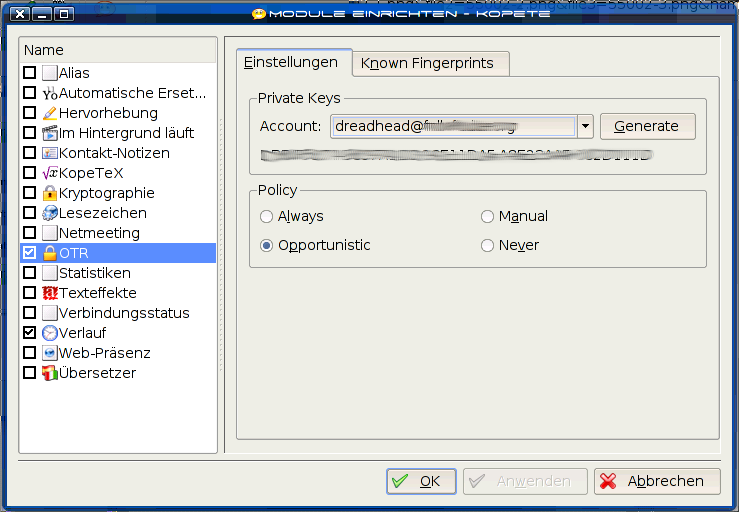Click the Statistiken plugin icon
The height and width of the screenshot is (512, 739).
(x=49, y=273)
